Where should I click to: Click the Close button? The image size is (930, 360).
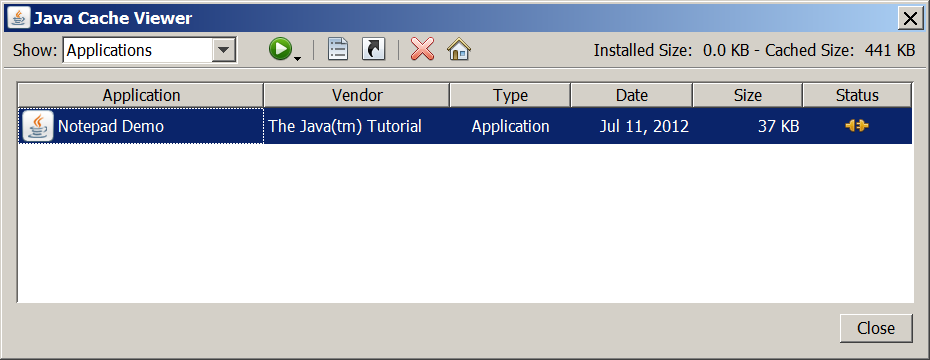point(876,328)
